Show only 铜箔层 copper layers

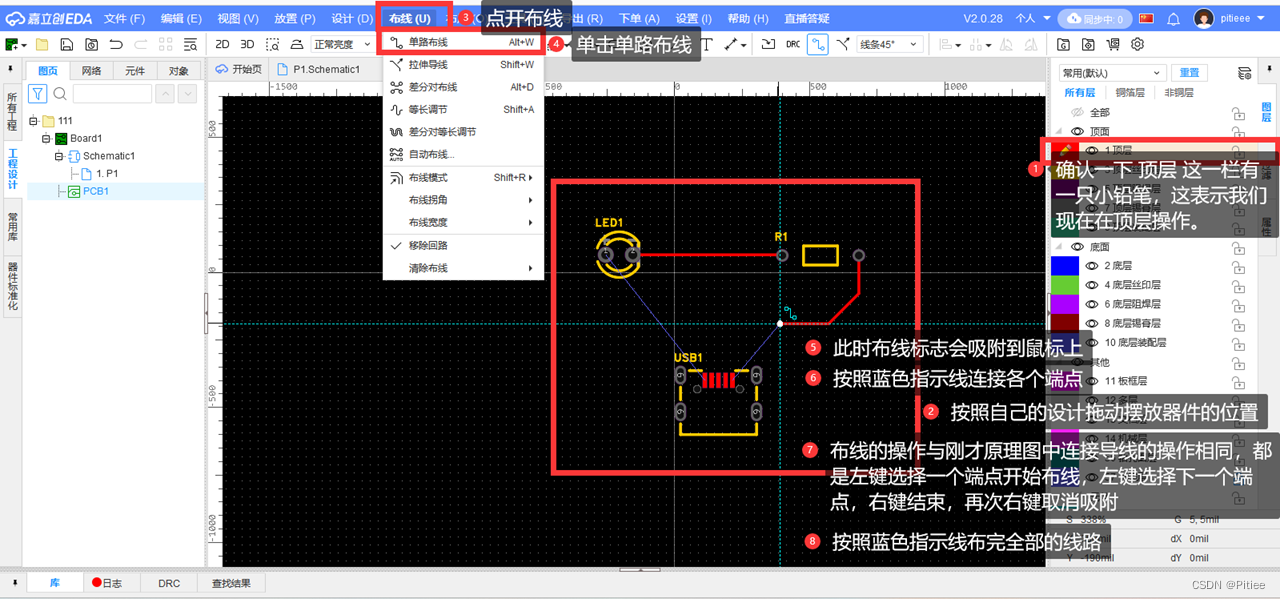pos(1131,92)
